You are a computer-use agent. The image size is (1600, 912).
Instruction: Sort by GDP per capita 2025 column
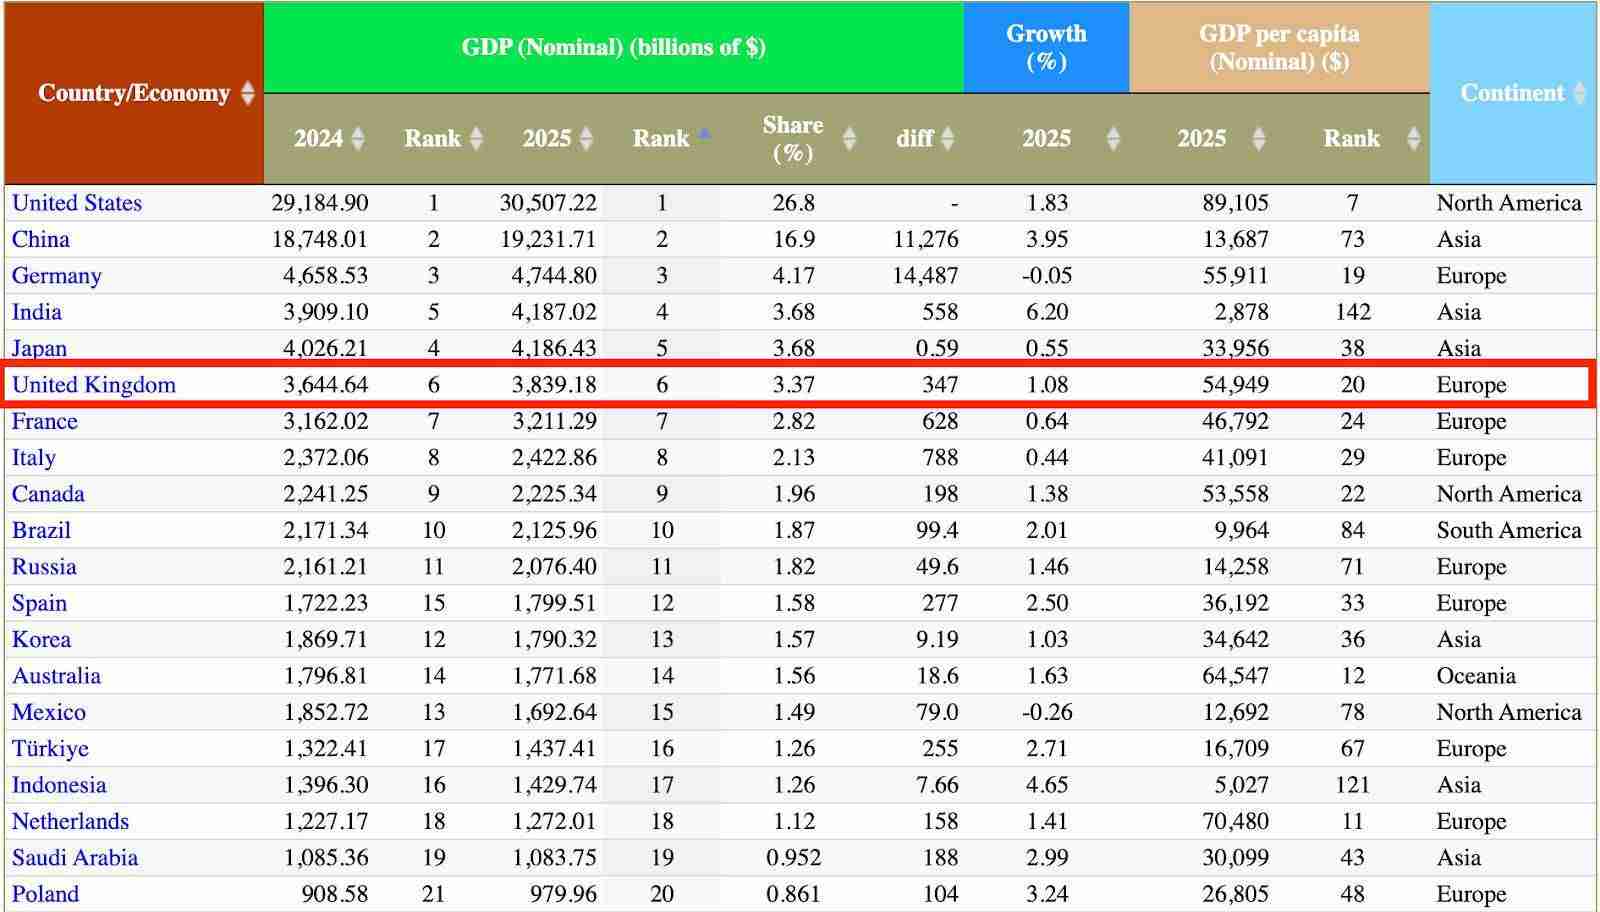point(1258,139)
